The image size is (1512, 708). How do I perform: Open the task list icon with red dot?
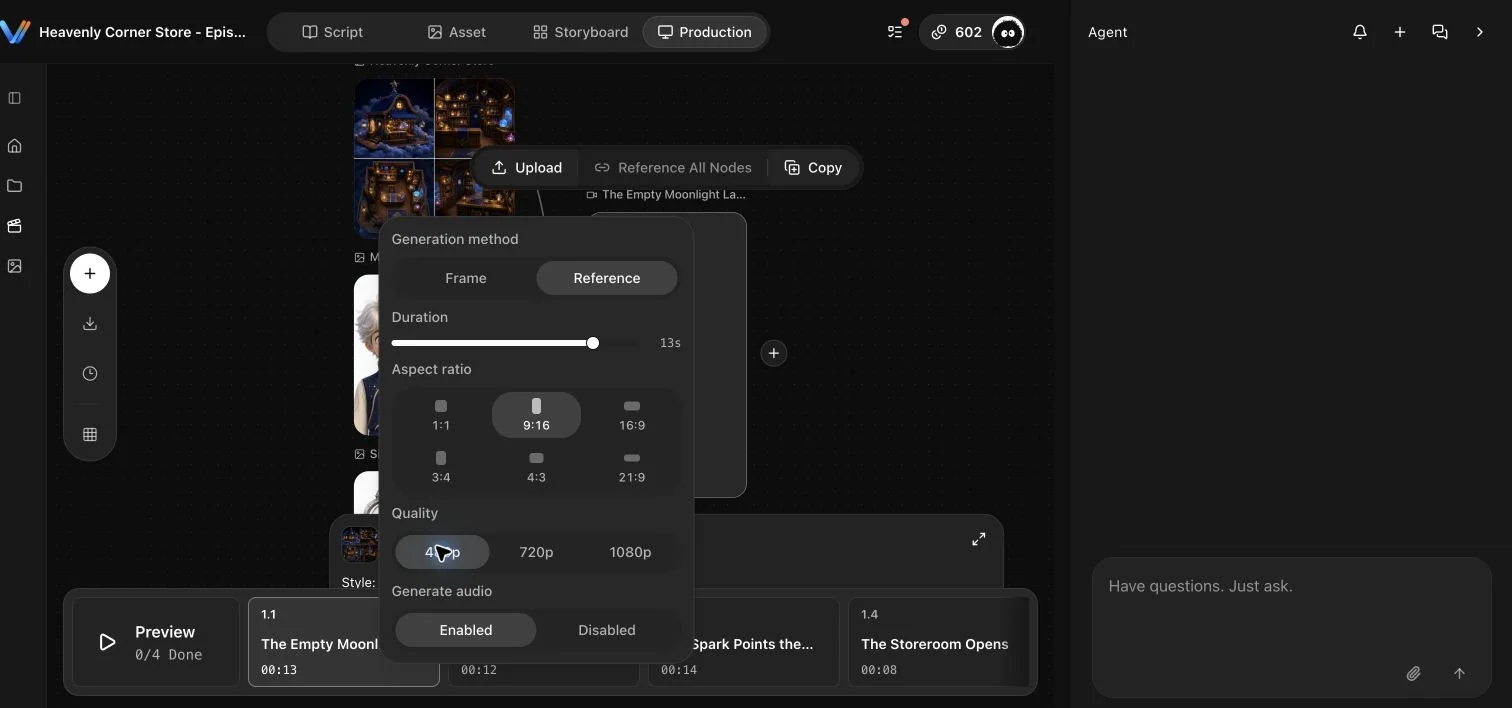pos(895,32)
